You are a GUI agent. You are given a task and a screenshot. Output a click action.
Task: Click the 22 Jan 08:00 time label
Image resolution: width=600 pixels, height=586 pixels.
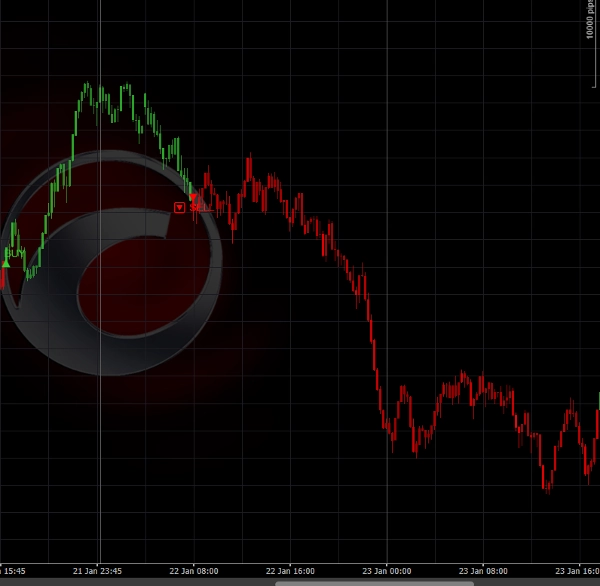coord(194,571)
